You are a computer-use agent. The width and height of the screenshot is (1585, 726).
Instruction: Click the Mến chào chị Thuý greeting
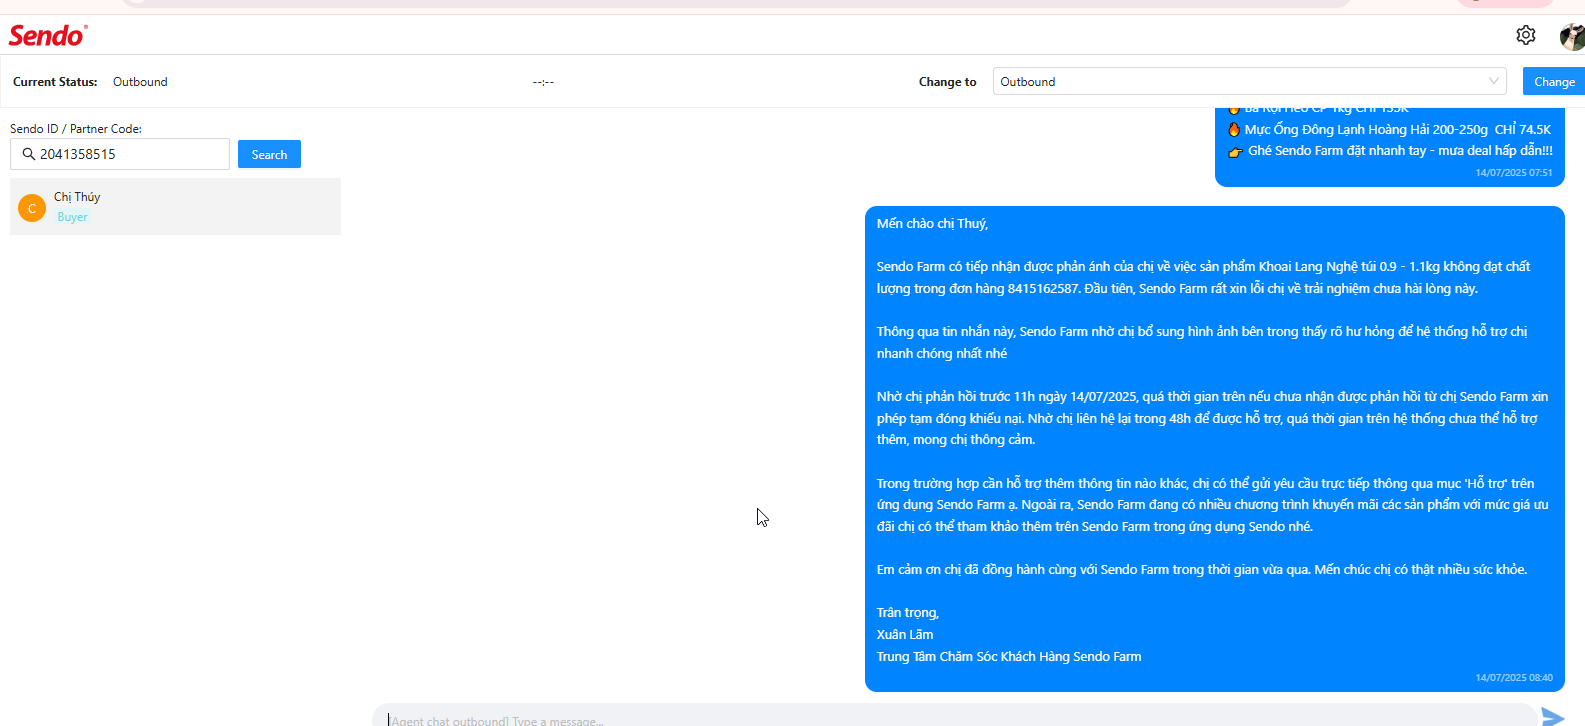(932, 224)
